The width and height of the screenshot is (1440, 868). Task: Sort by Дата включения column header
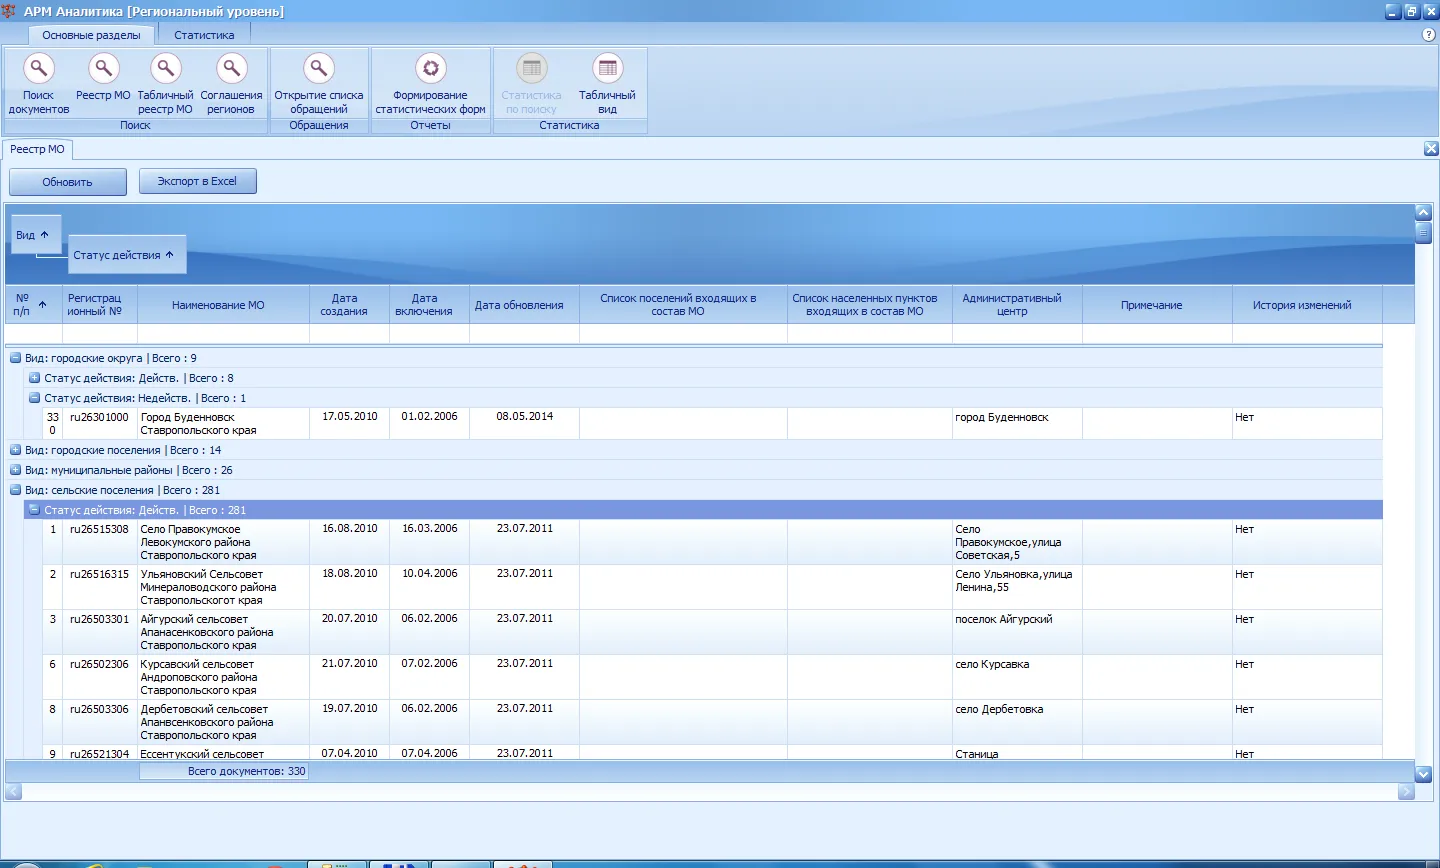pos(429,305)
